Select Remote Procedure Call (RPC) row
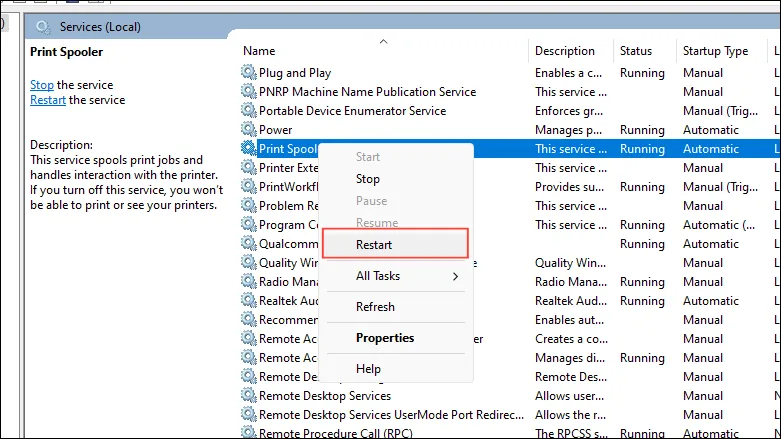The height and width of the screenshot is (439, 781). (336, 433)
